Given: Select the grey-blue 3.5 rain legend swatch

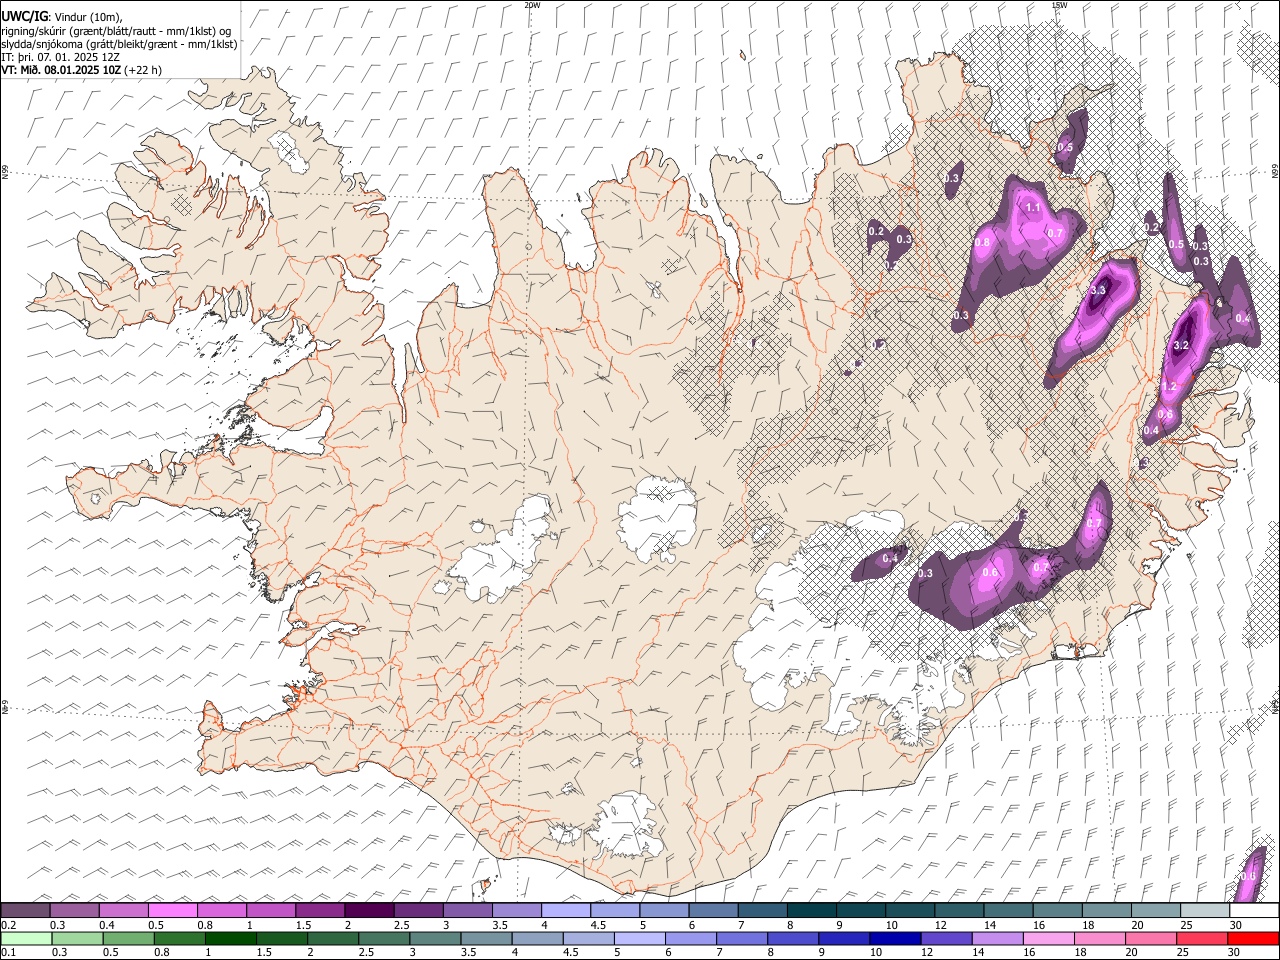Looking at the screenshot, I should (x=485, y=938).
